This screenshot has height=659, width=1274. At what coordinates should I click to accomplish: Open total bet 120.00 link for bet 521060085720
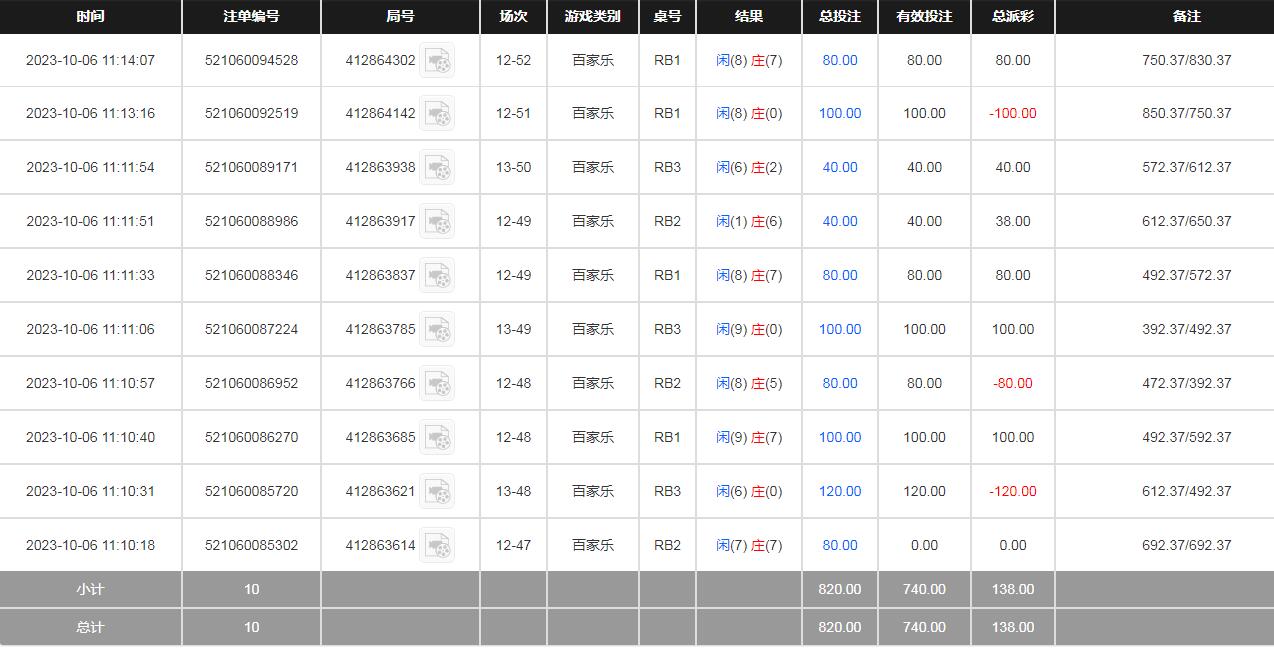point(840,491)
